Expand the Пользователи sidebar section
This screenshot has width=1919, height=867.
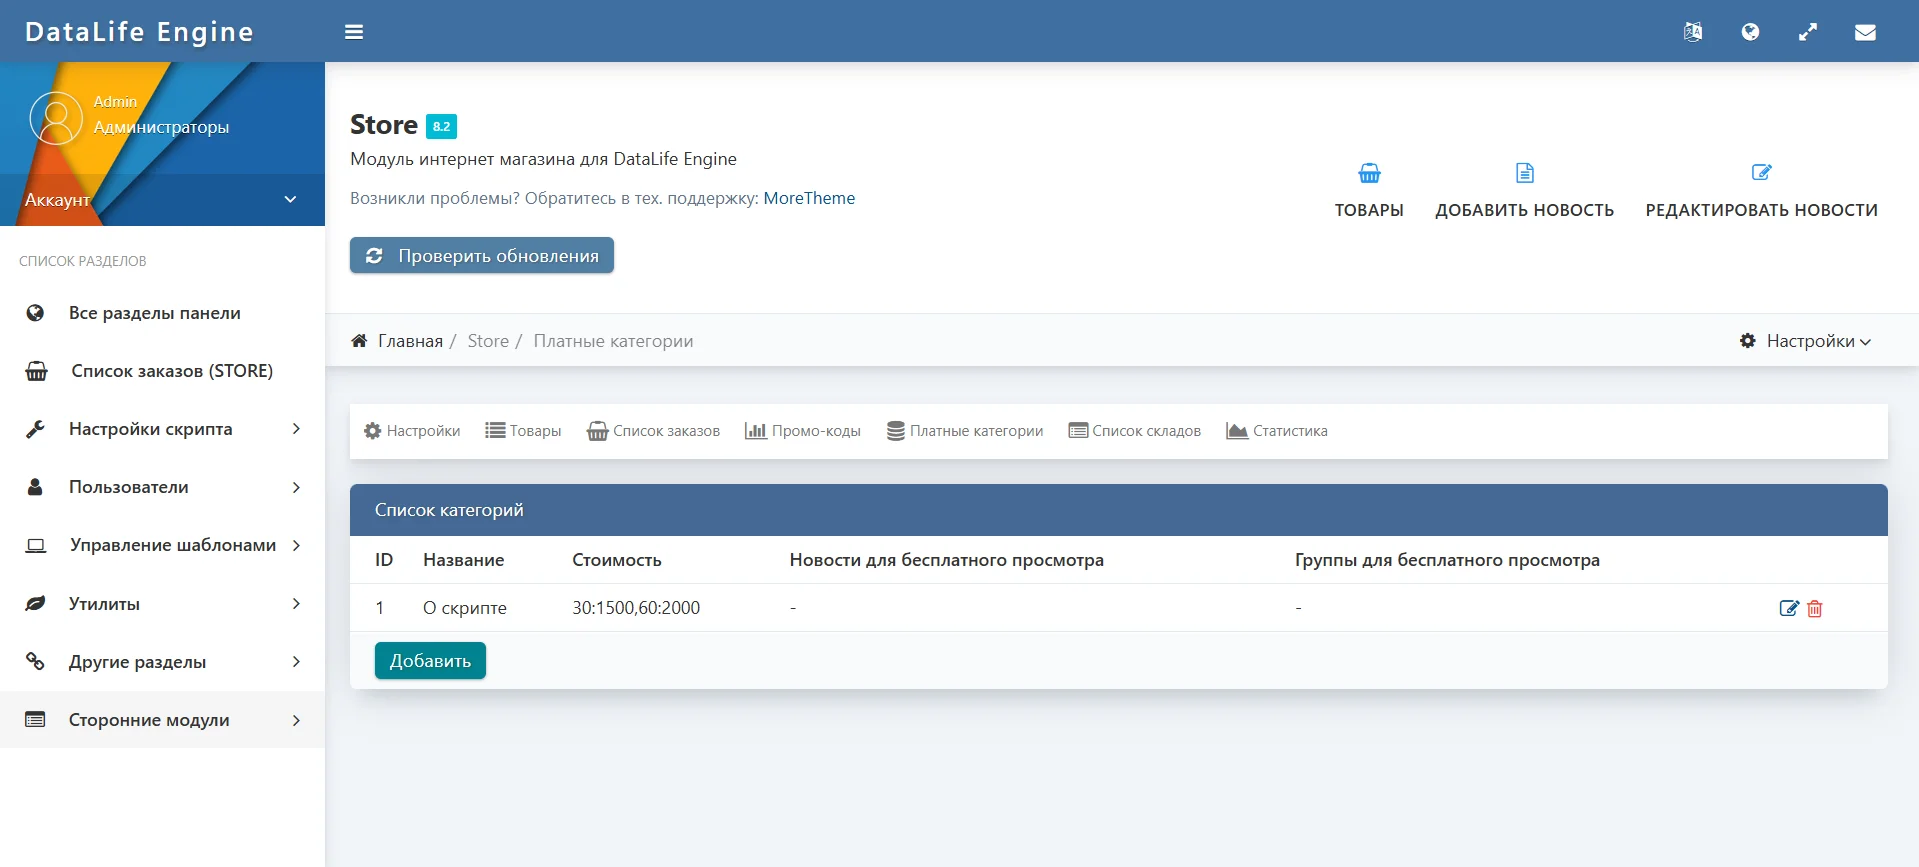pos(162,487)
